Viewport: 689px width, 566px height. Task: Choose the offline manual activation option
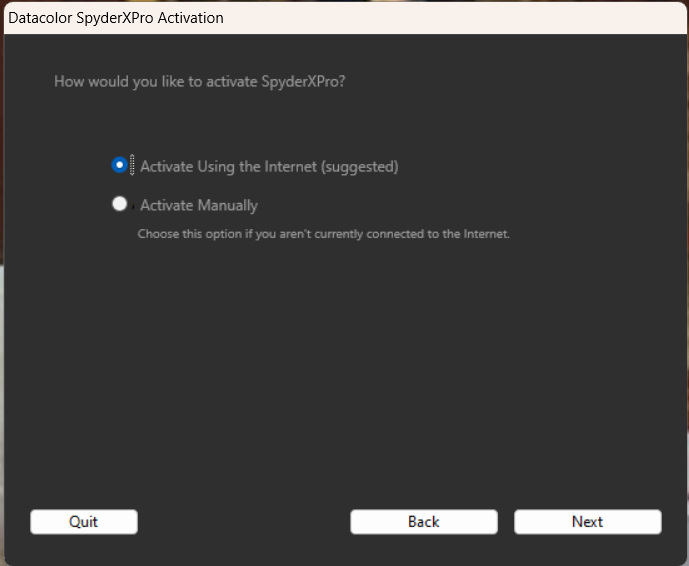coord(120,203)
